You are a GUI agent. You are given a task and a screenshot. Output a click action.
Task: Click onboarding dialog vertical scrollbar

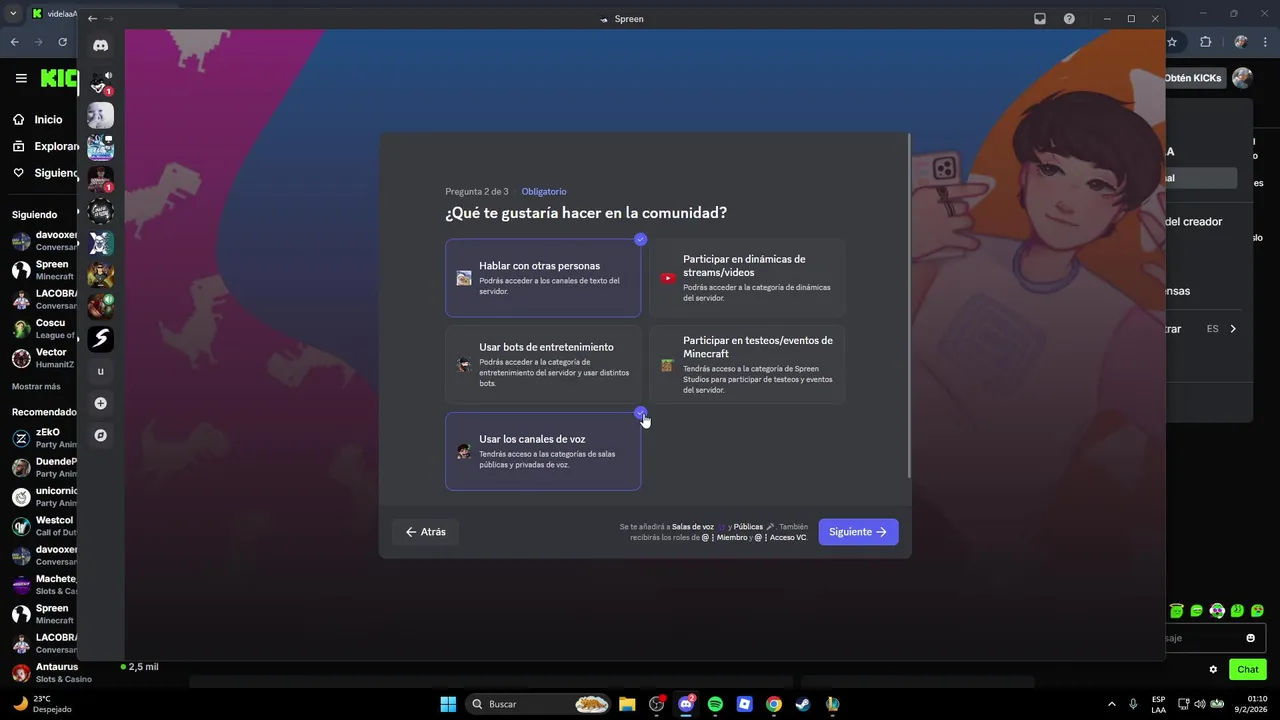click(908, 306)
